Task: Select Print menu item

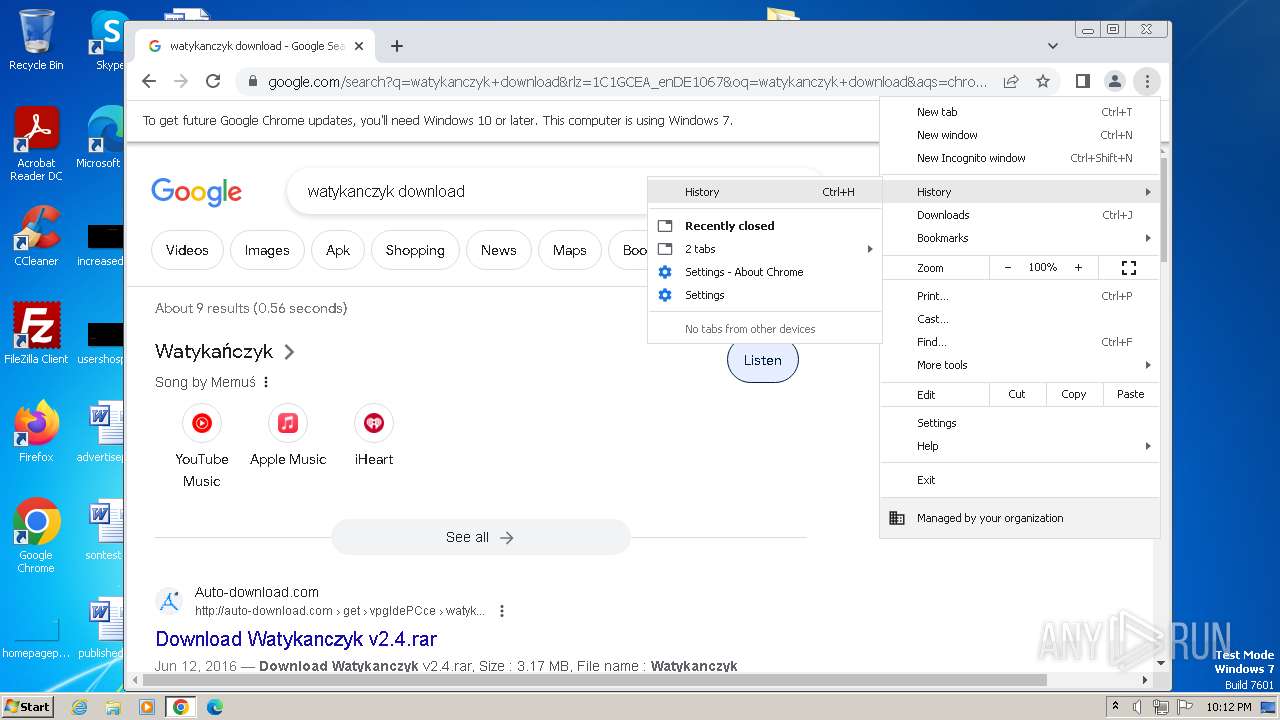Action: (1020, 296)
